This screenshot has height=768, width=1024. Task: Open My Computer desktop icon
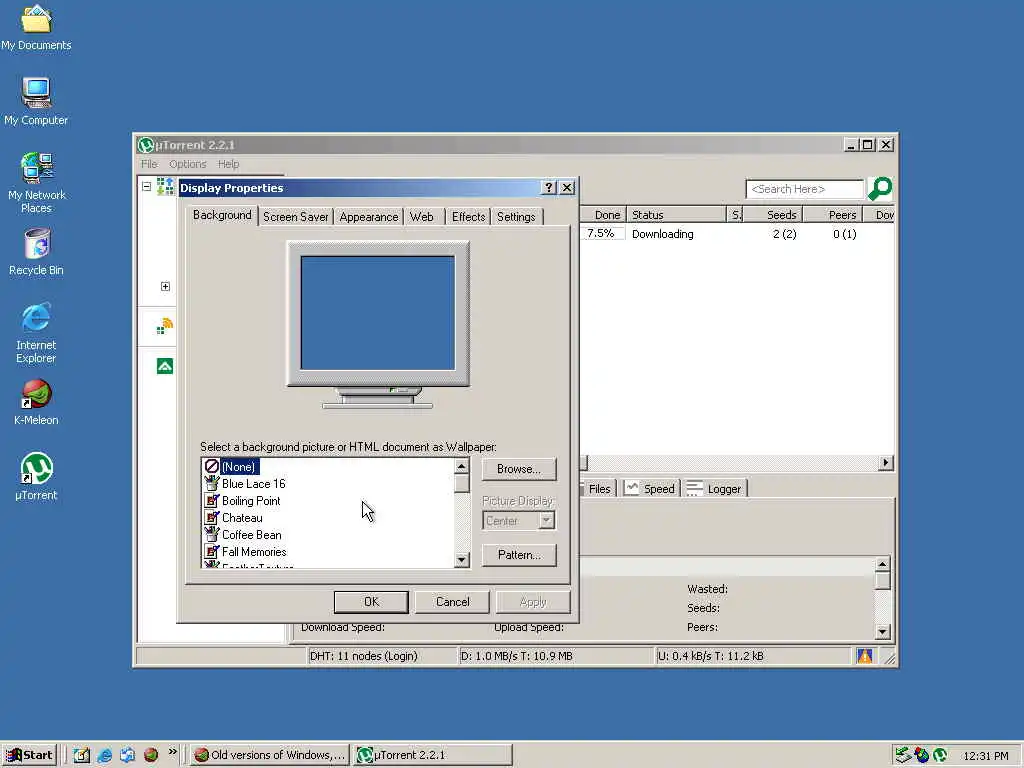[x=36, y=101]
